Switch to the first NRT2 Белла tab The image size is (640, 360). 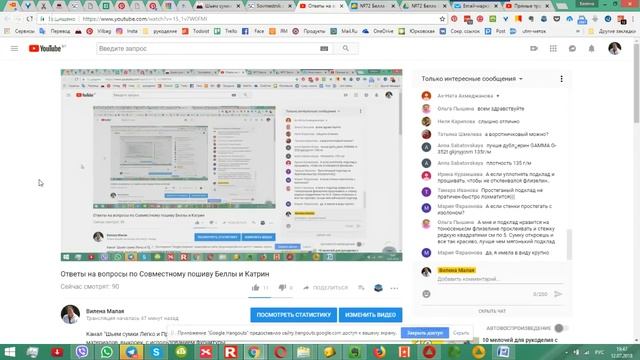(x=373, y=6)
